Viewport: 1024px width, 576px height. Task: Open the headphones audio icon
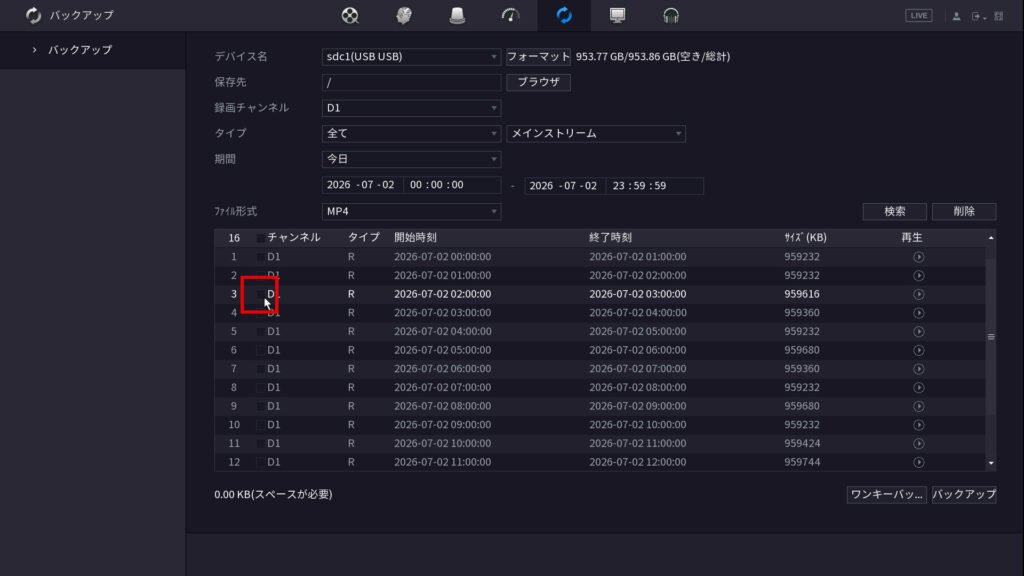(671, 15)
